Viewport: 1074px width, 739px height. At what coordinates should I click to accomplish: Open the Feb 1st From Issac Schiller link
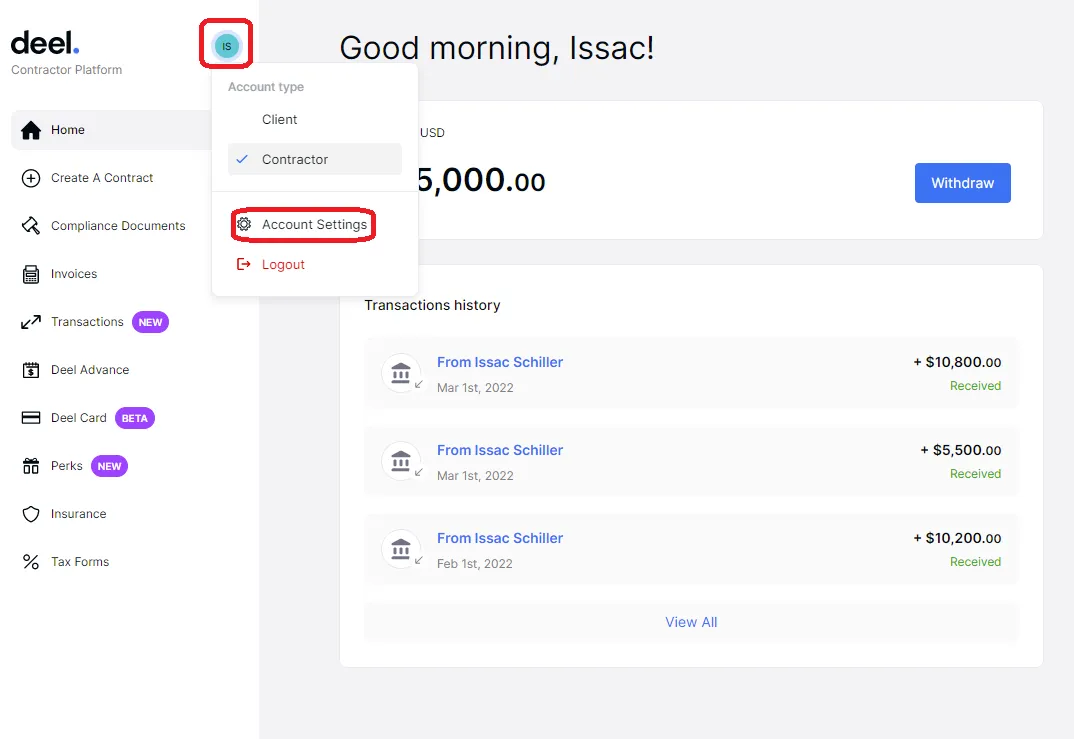(500, 538)
